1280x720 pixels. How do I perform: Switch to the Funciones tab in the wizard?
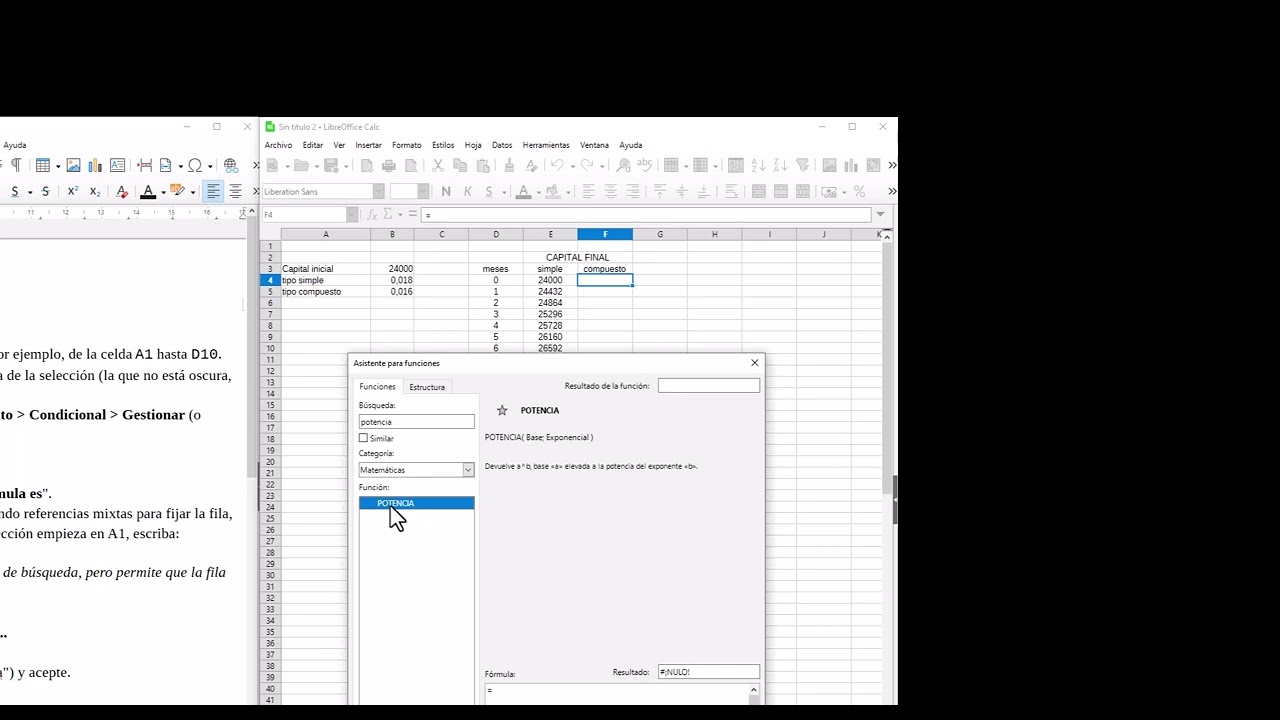click(378, 387)
